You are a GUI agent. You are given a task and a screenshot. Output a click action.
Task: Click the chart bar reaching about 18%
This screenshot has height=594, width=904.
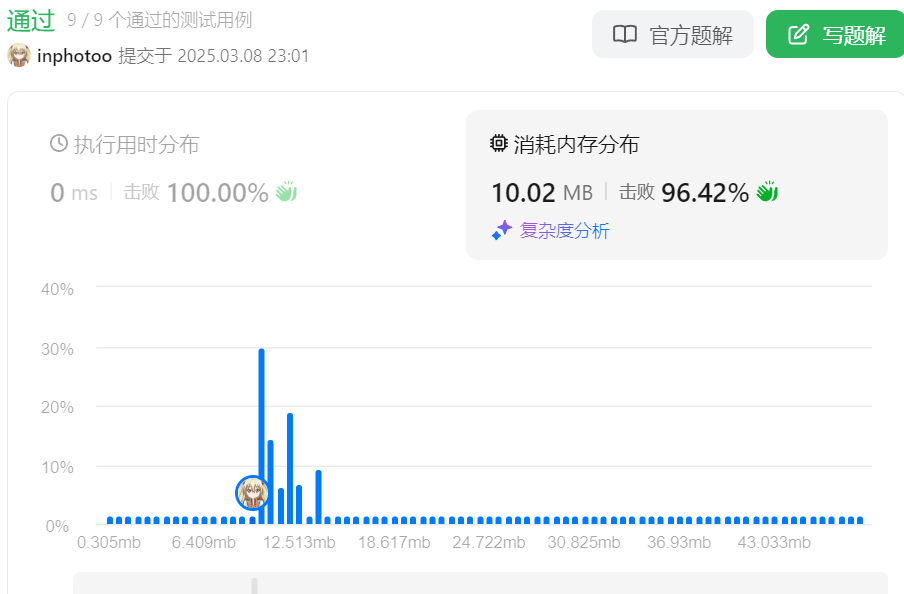coord(290,468)
